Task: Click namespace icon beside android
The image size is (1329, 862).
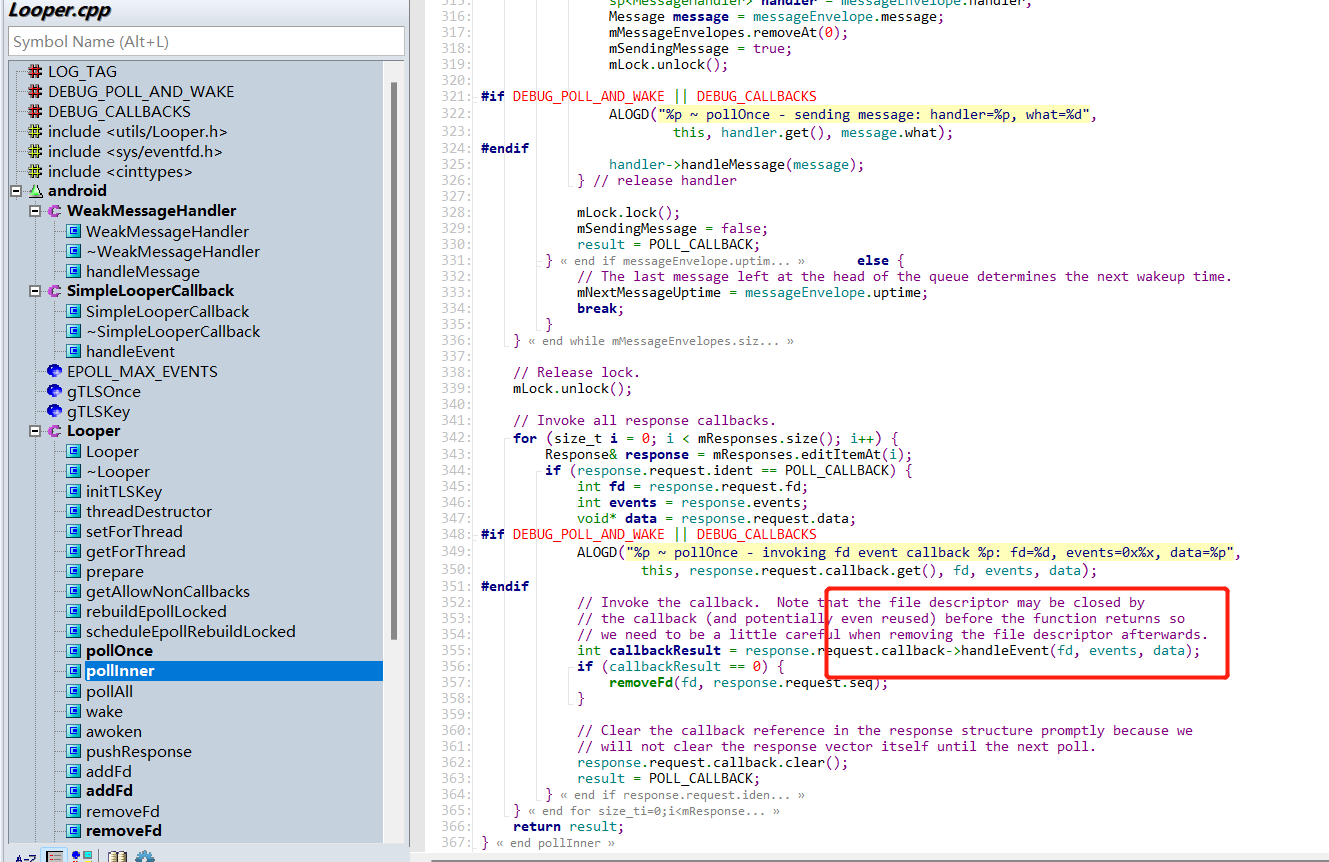Action: click(x=35, y=191)
